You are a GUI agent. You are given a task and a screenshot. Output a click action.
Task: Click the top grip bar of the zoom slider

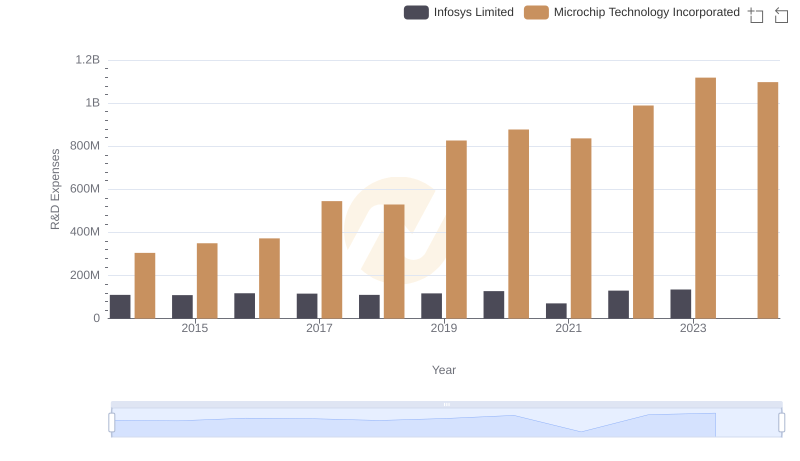(446, 404)
